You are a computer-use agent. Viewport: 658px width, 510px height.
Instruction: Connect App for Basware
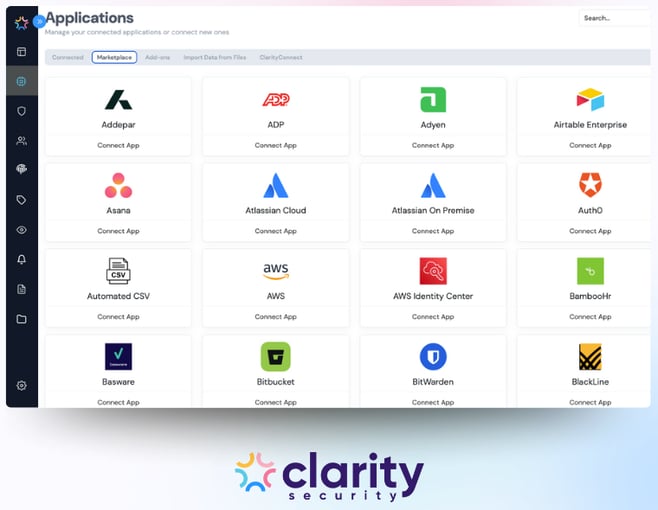click(118, 402)
